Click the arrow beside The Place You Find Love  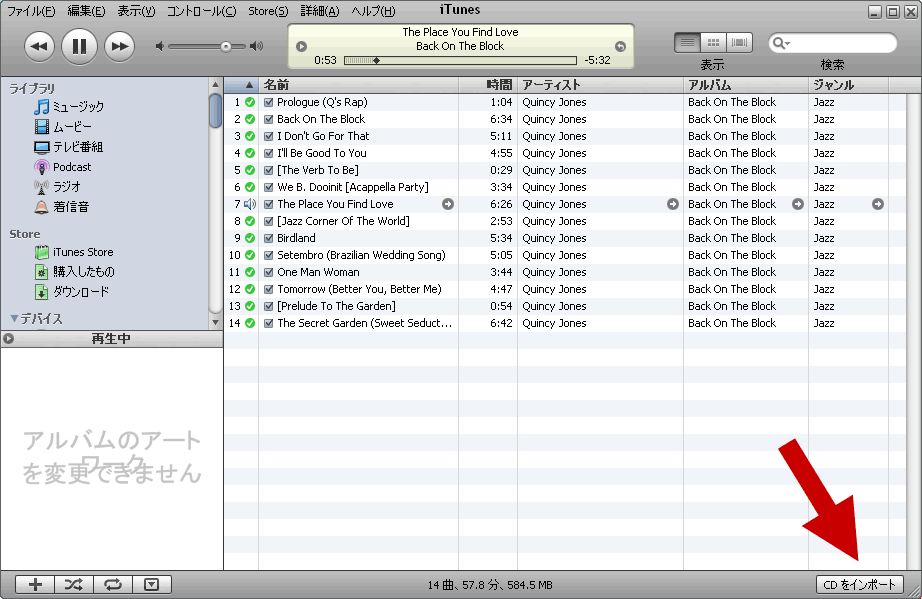[448, 204]
